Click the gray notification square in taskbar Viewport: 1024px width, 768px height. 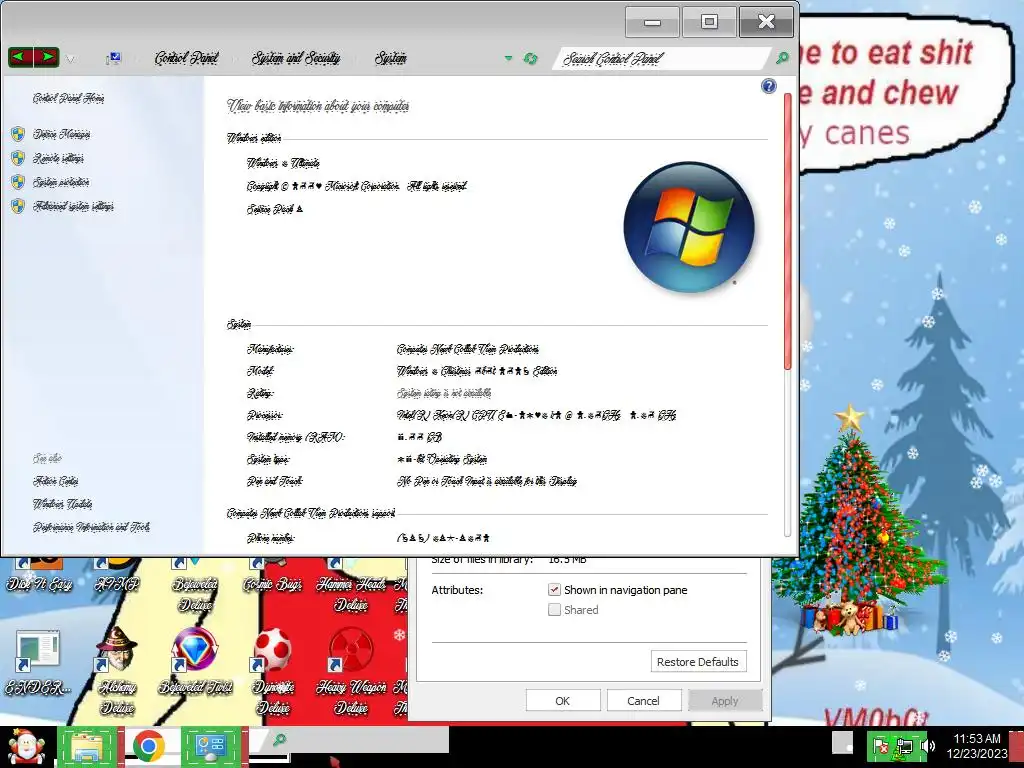click(842, 743)
